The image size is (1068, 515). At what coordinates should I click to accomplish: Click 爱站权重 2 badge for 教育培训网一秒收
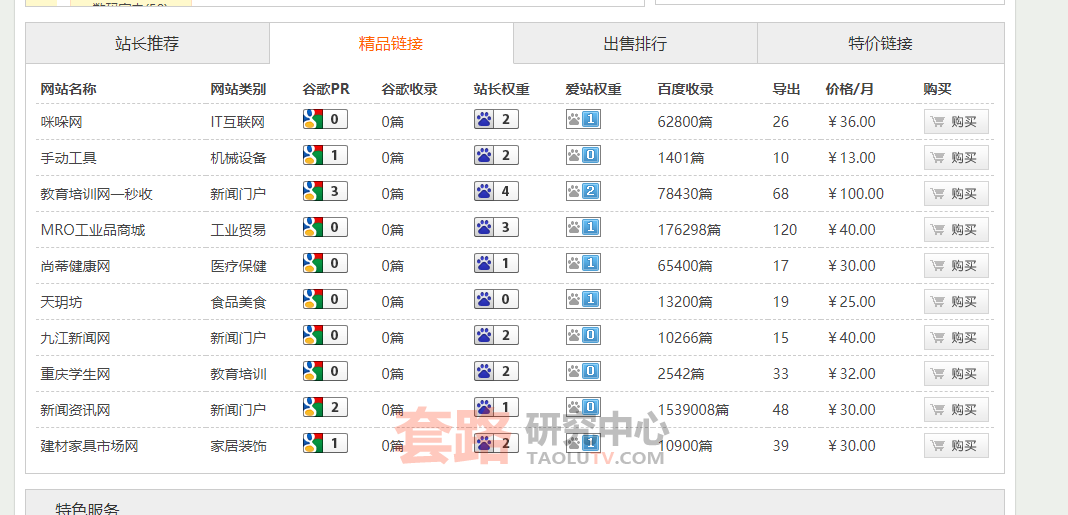pyautogui.click(x=583, y=191)
